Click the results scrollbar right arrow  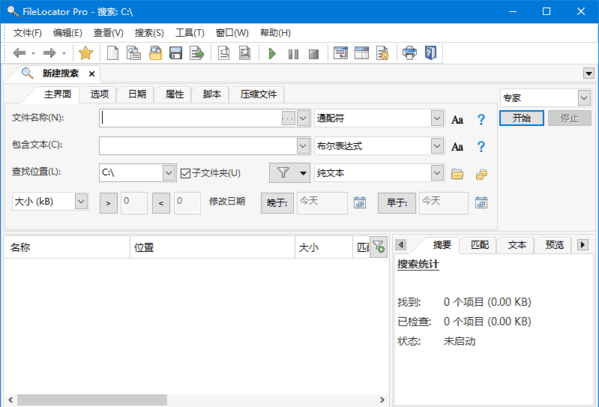pos(382,400)
